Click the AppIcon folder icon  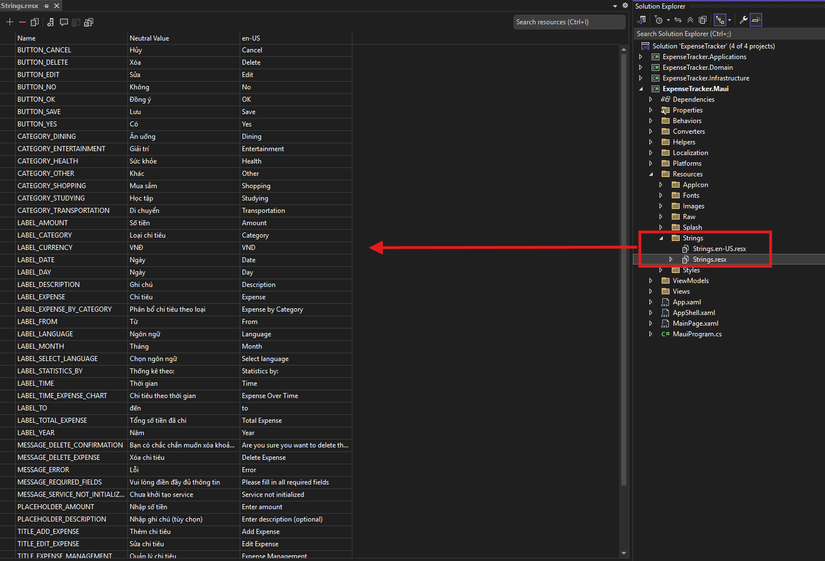point(676,185)
